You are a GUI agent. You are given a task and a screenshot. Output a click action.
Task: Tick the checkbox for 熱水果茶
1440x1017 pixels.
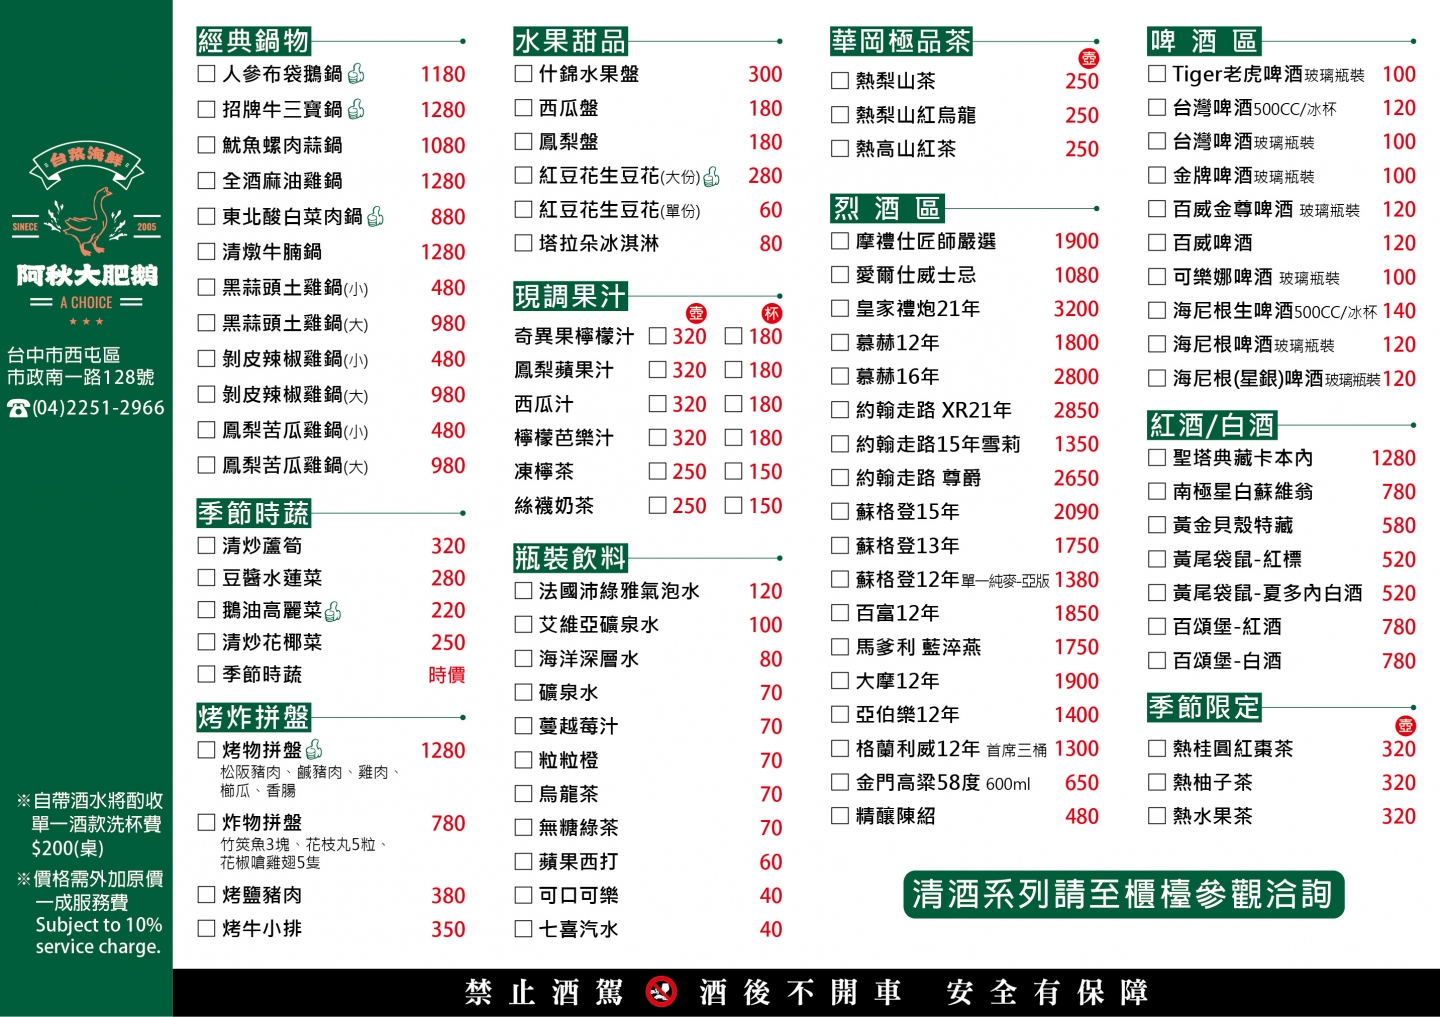[1157, 816]
